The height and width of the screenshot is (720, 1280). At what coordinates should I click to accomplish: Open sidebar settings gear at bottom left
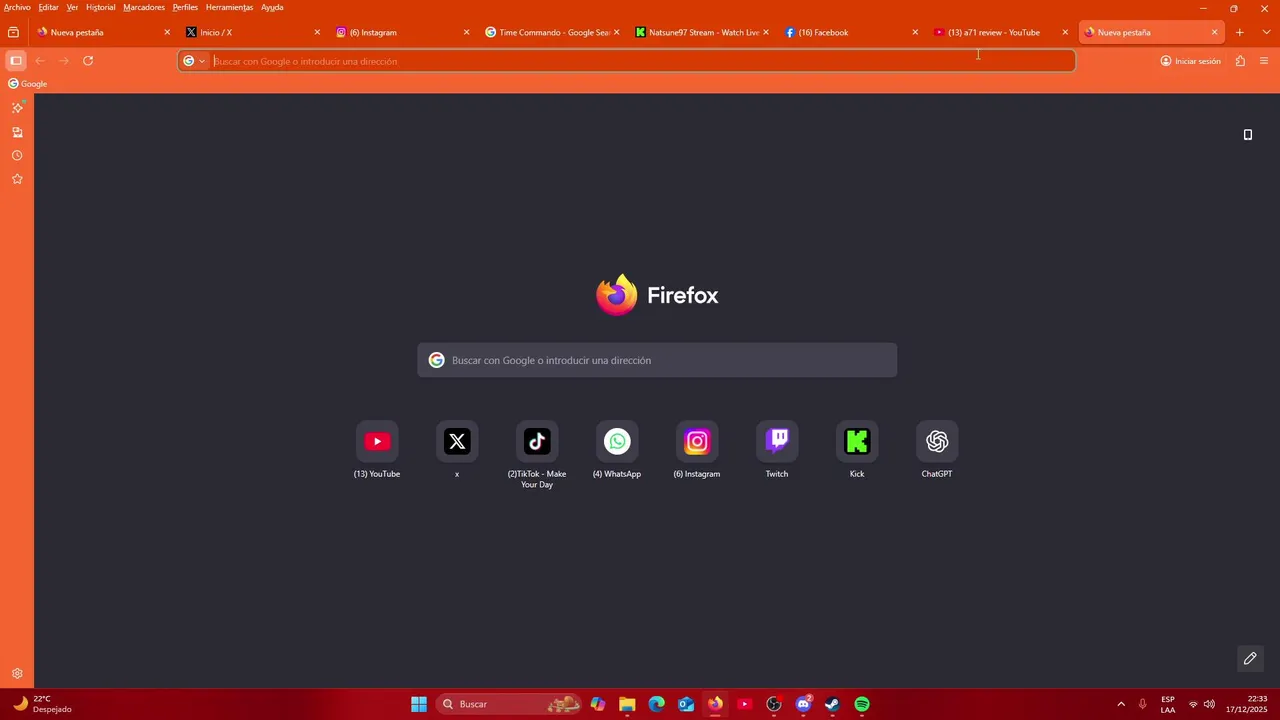click(x=17, y=674)
